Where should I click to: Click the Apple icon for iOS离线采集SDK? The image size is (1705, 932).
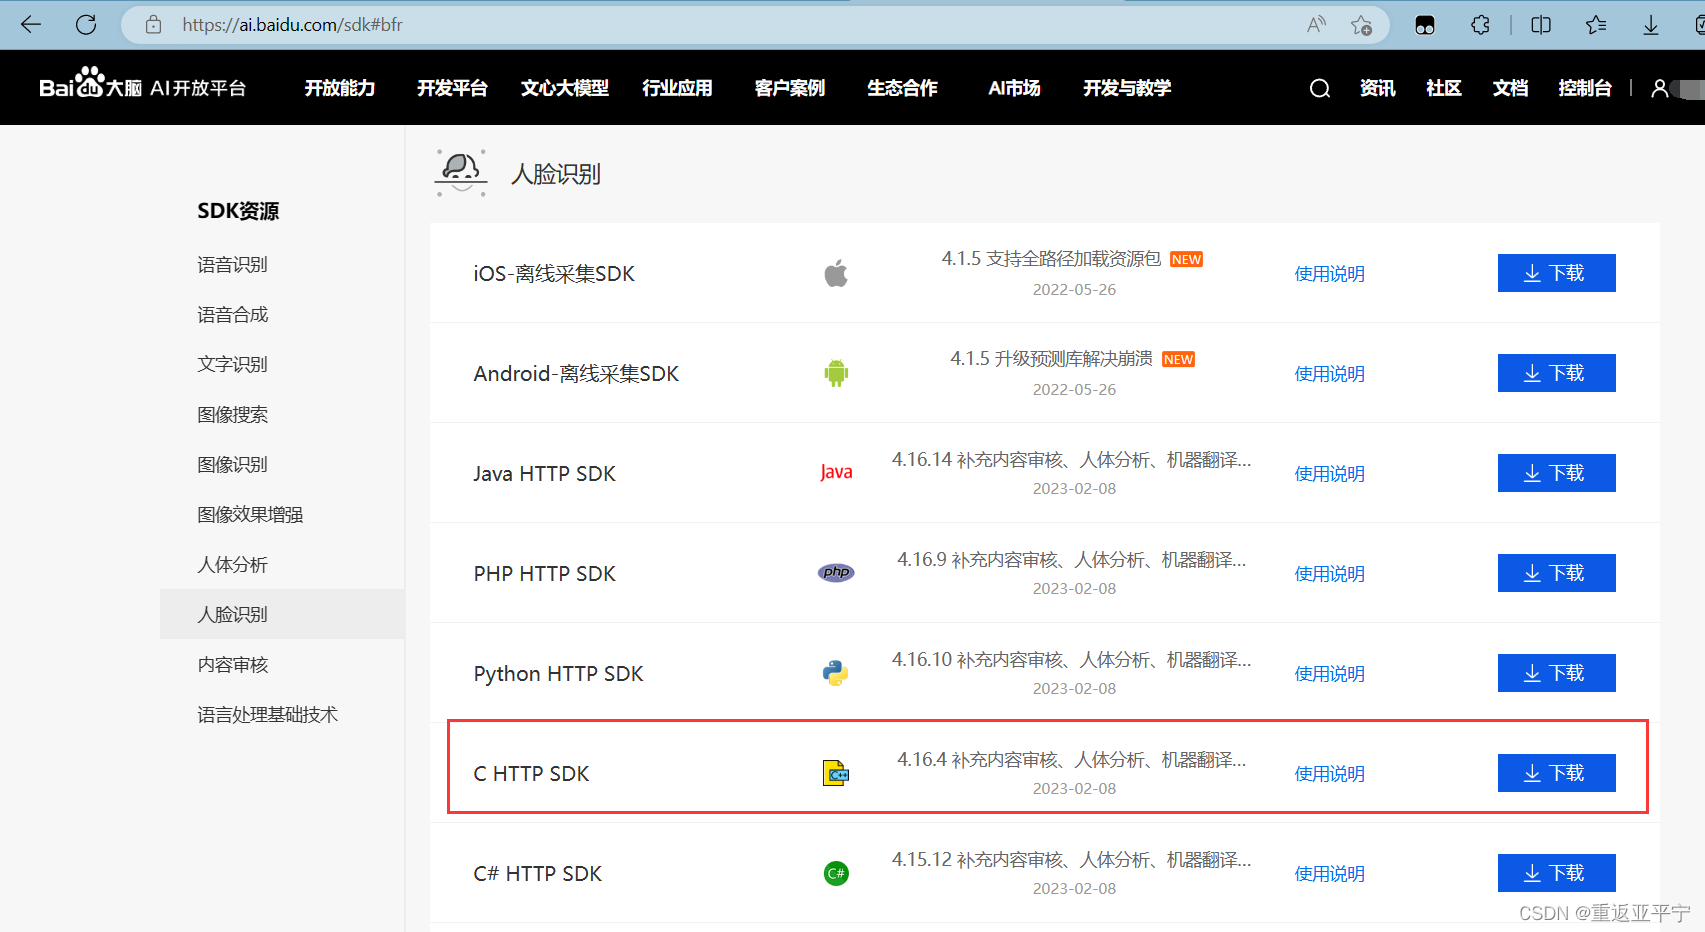coord(836,272)
